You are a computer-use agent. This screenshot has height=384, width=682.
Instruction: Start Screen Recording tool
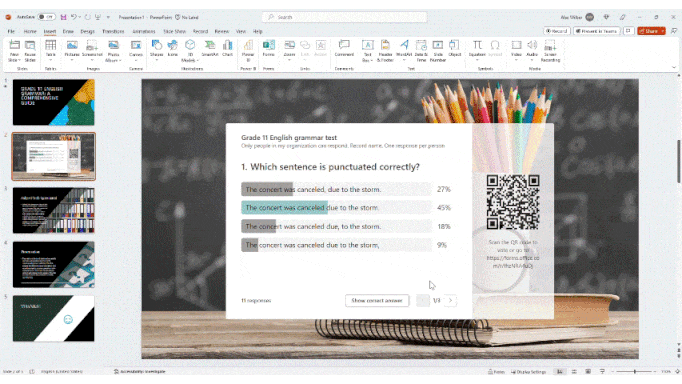(550, 50)
